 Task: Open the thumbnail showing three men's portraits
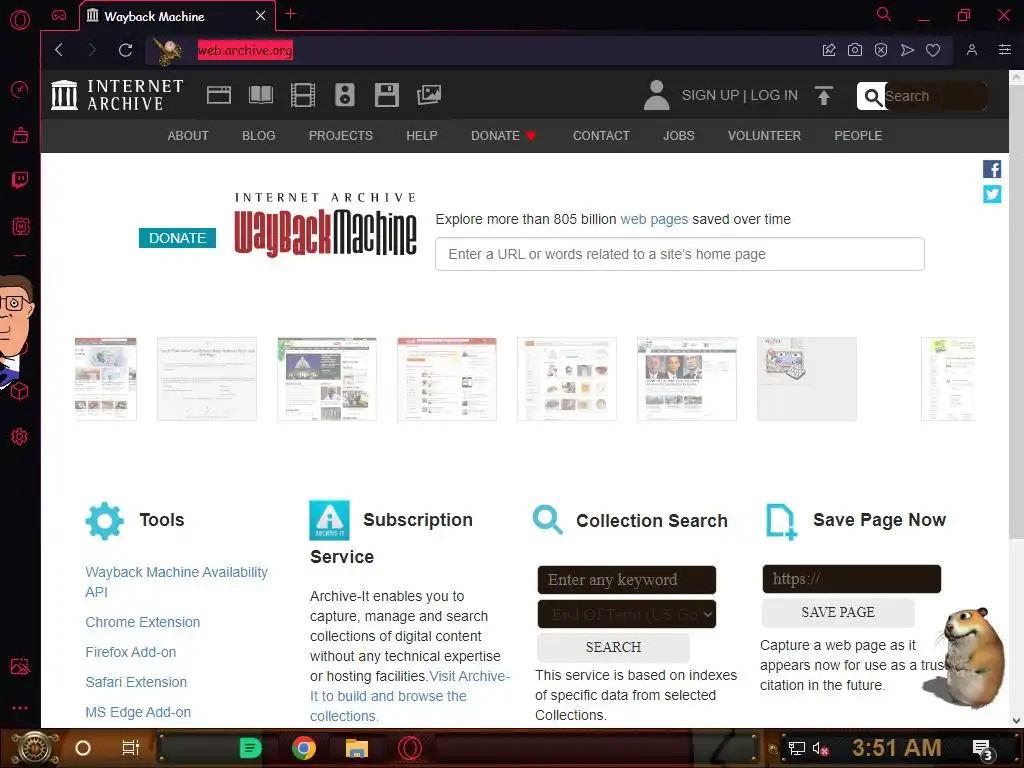(x=686, y=379)
